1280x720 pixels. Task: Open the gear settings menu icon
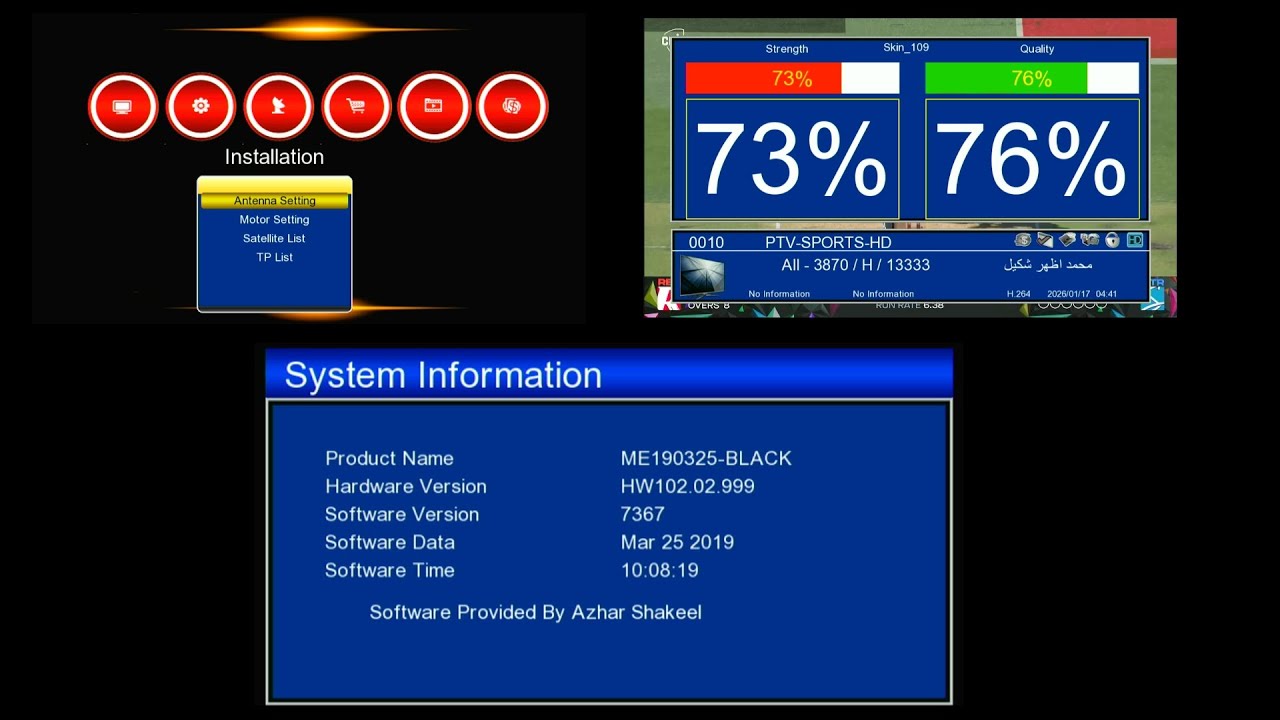pyautogui.click(x=201, y=106)
